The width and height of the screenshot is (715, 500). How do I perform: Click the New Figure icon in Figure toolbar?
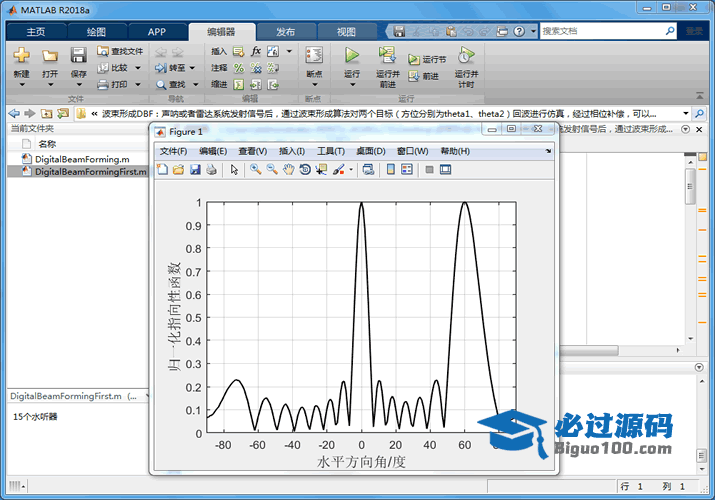pyautogui.click(x=162, y=170)
